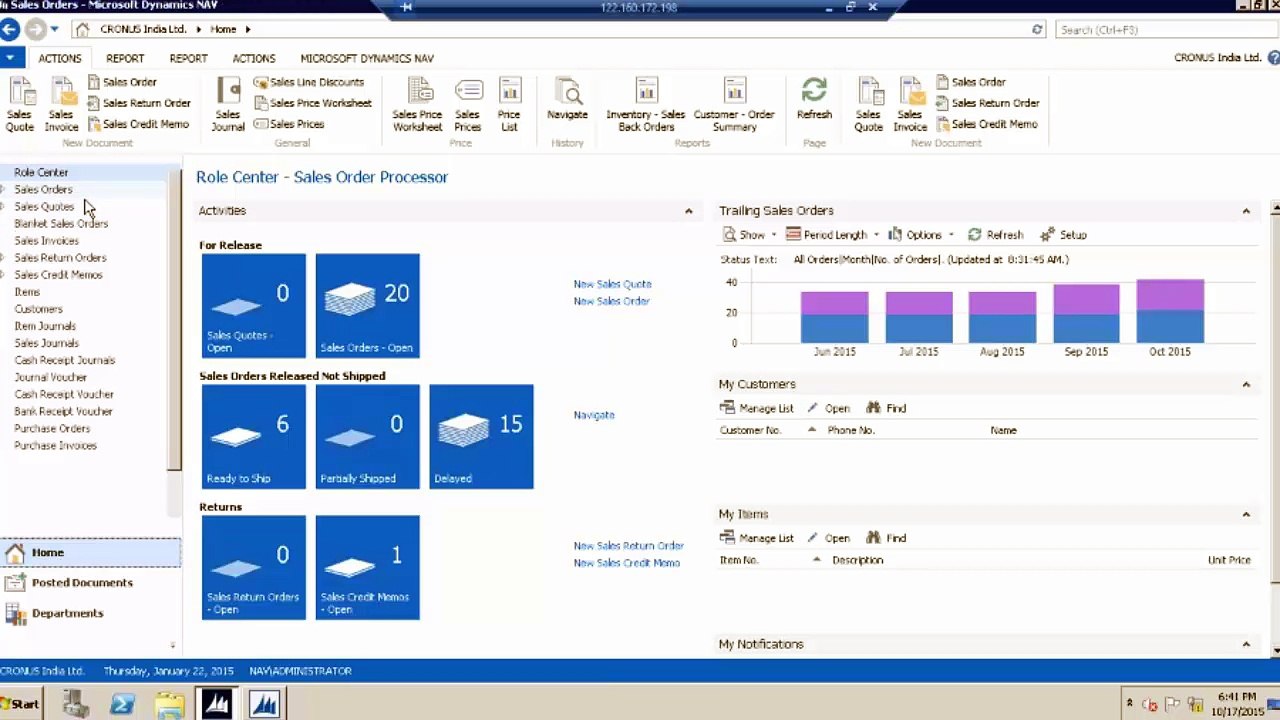Image resolution: width=1280 pixels, height=720 pixels.
Task: Go back using the blue back arrow
Action: (x=10, y=30)
